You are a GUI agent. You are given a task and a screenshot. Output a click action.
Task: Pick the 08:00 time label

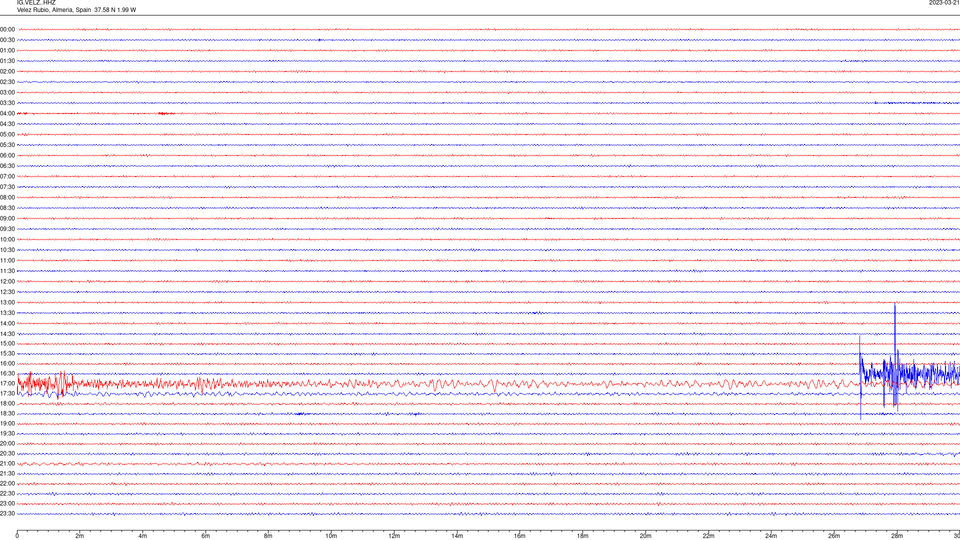tap(7, 198)
